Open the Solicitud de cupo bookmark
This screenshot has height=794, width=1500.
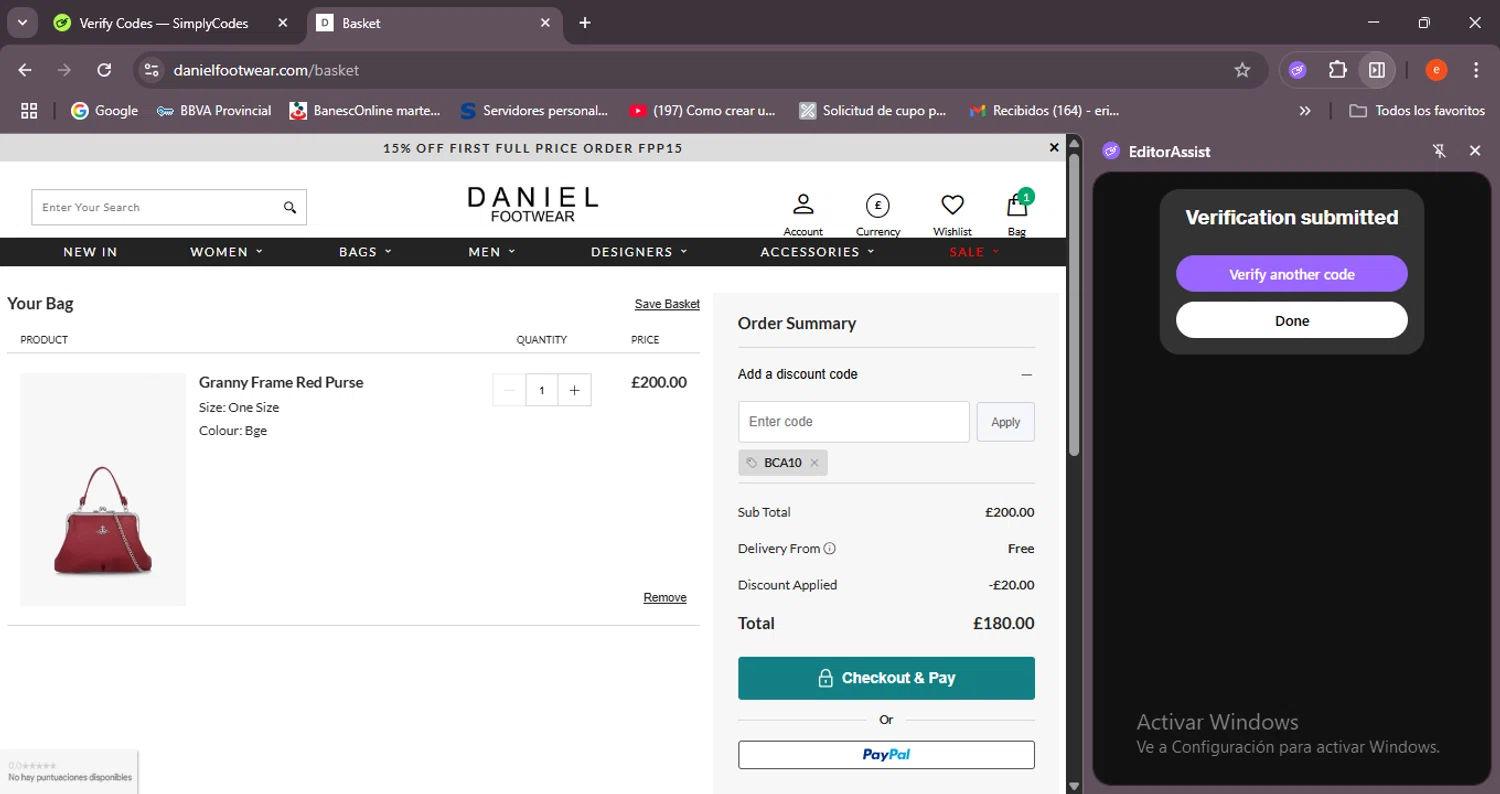[x=873, y=111]
